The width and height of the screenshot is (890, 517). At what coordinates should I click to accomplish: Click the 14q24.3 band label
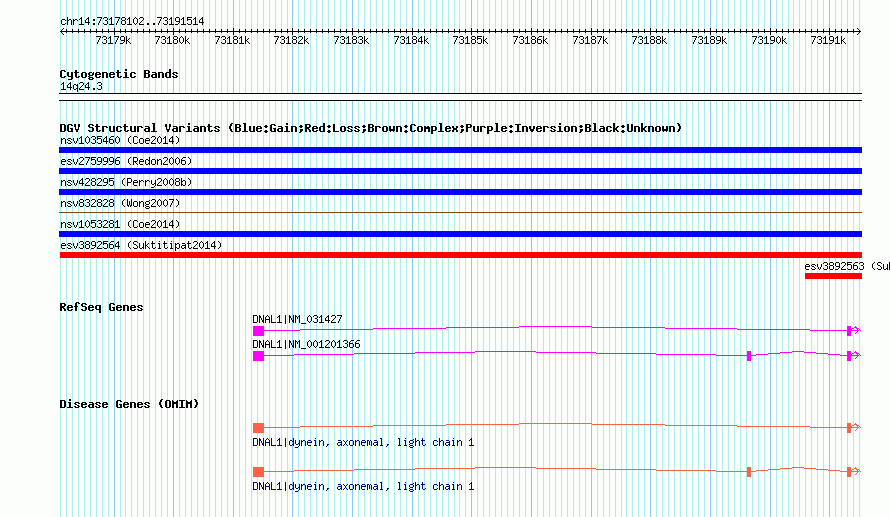81,86
